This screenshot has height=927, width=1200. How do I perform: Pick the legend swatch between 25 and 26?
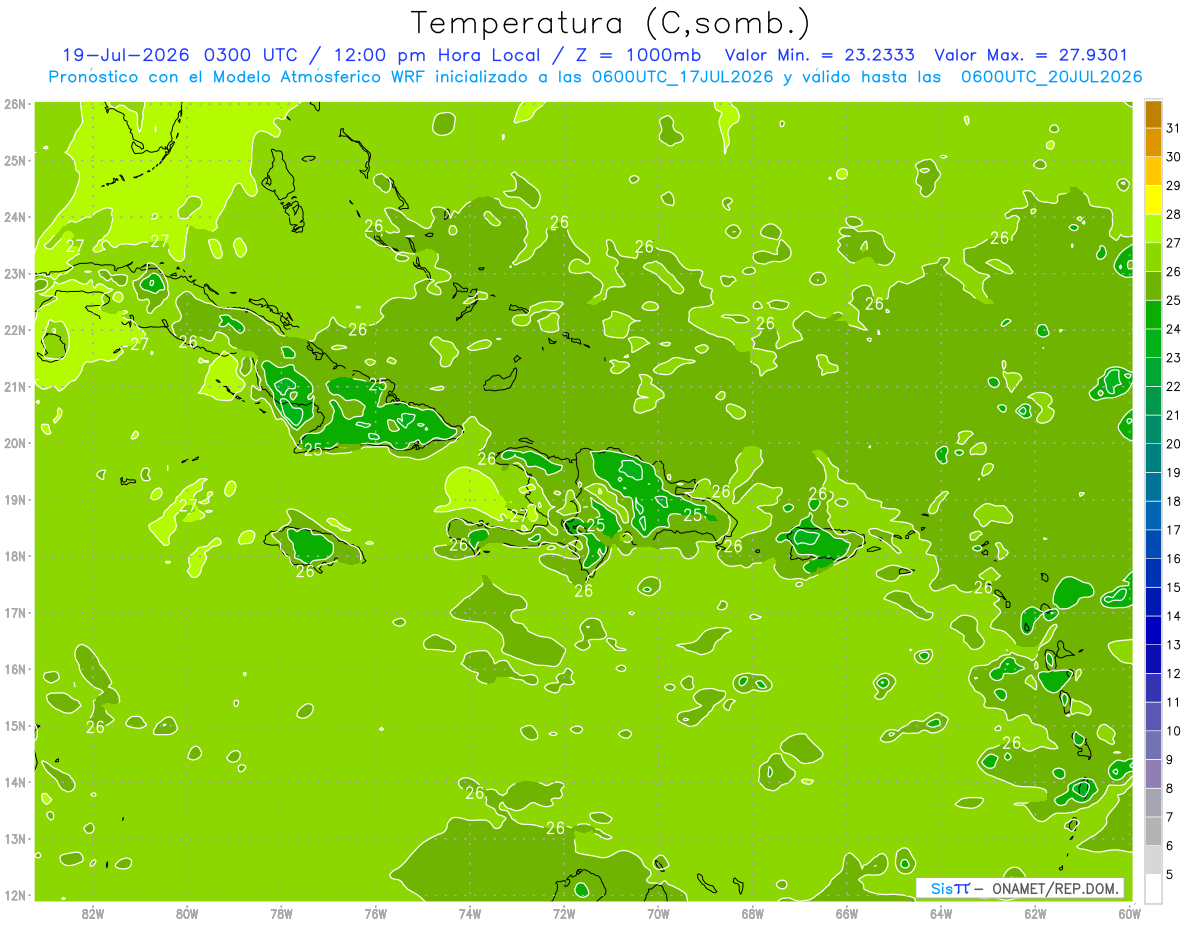pos(1153,287)
